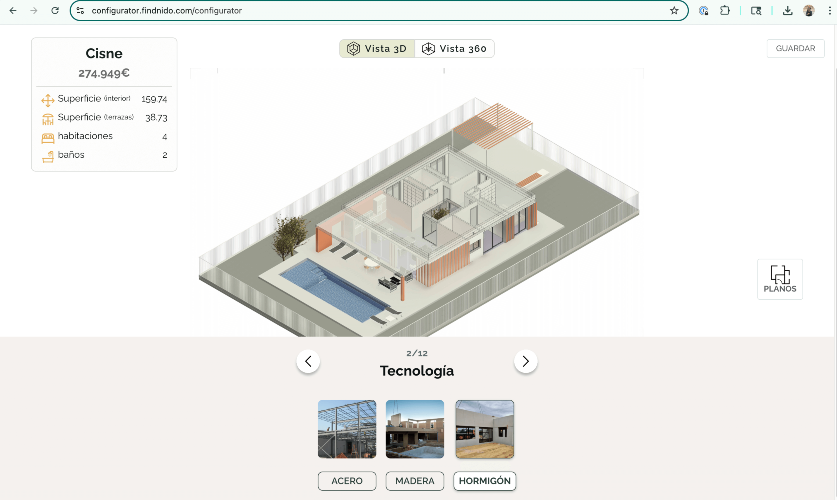Select the HORMIGÓN technology option

pos(485,481)
